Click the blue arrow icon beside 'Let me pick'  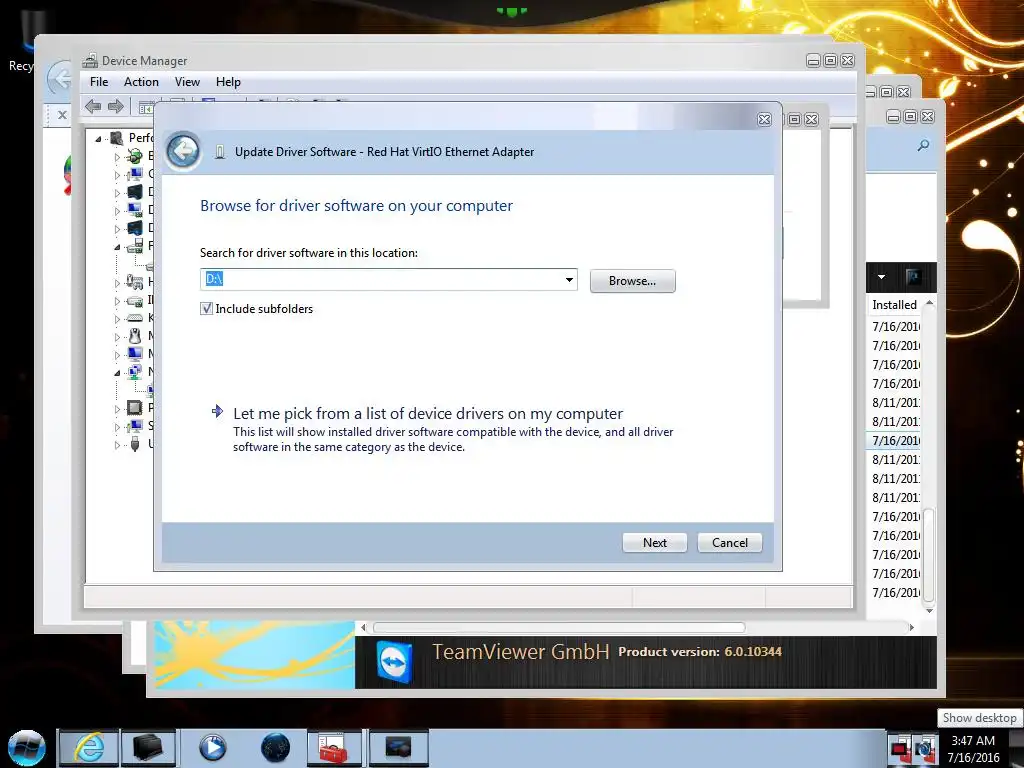point(217,411)
